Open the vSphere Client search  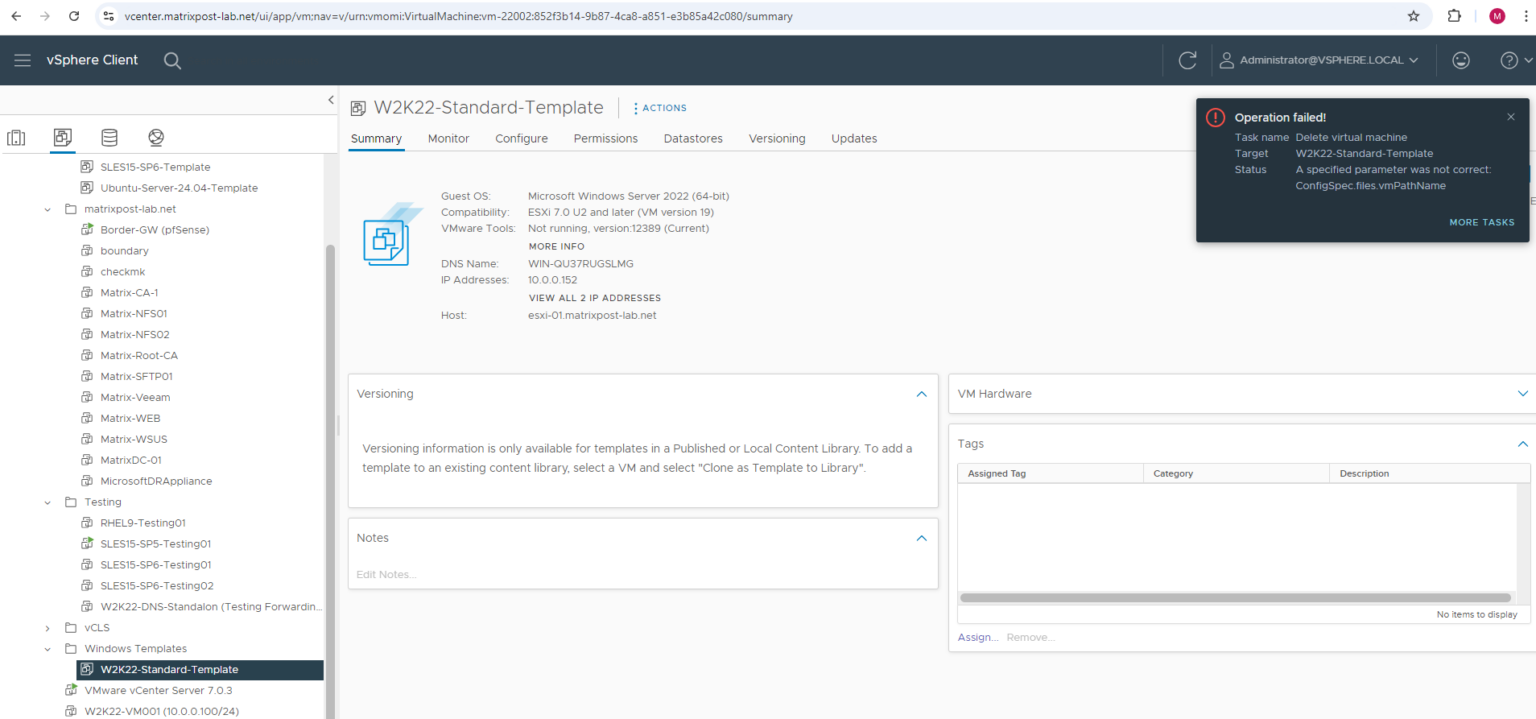[172, 60]
